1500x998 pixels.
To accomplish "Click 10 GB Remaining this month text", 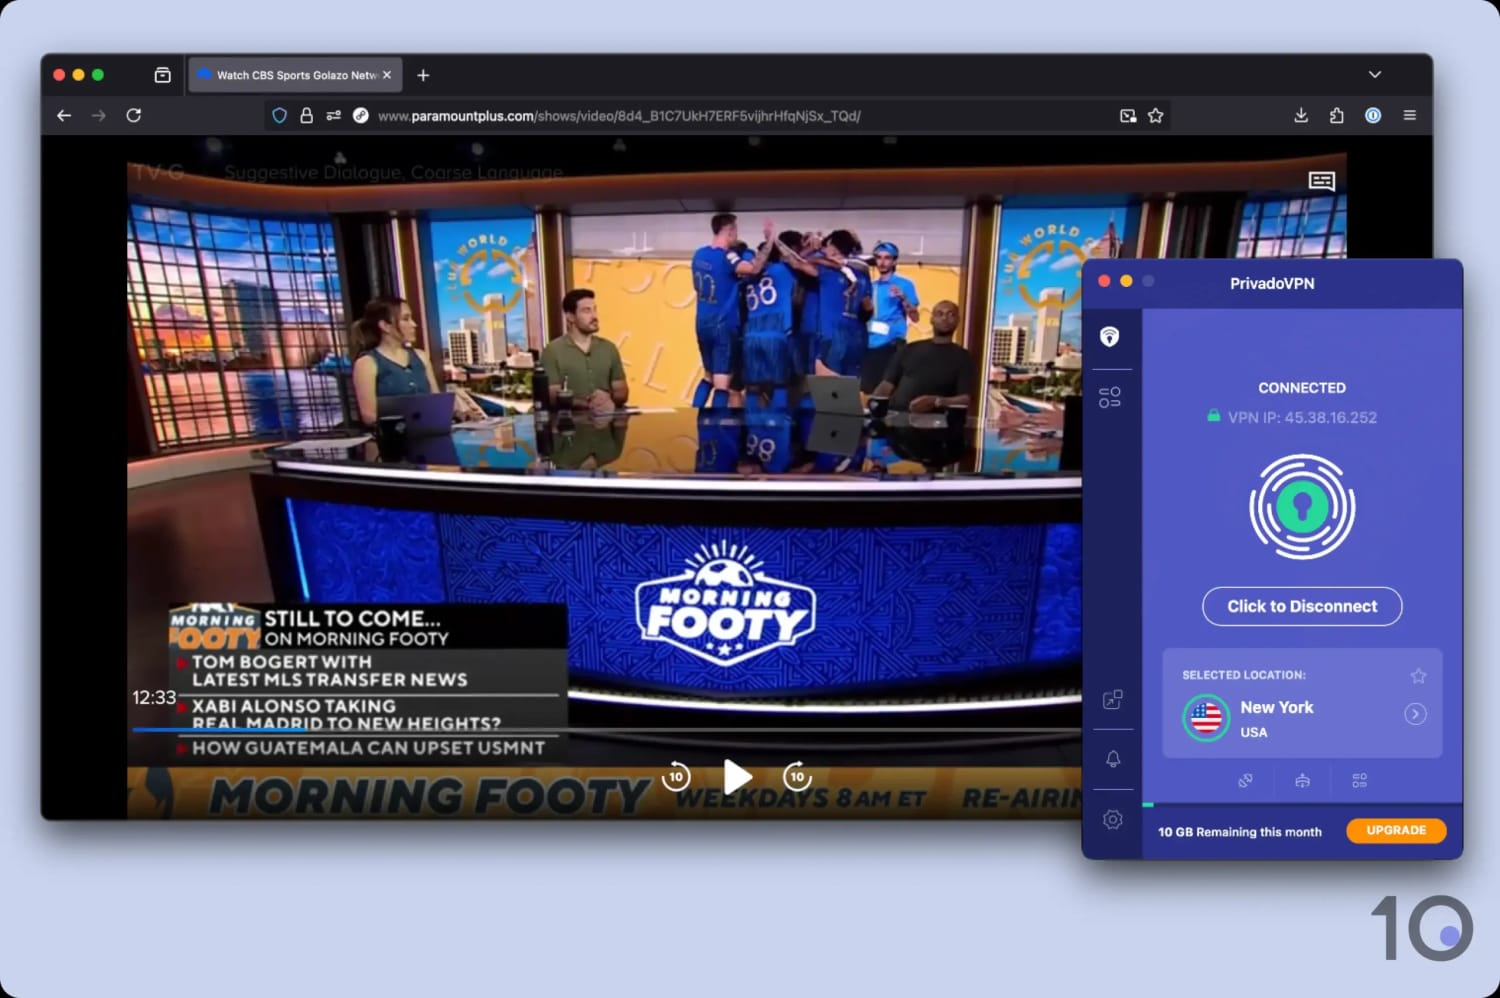I will point(1240,832).
